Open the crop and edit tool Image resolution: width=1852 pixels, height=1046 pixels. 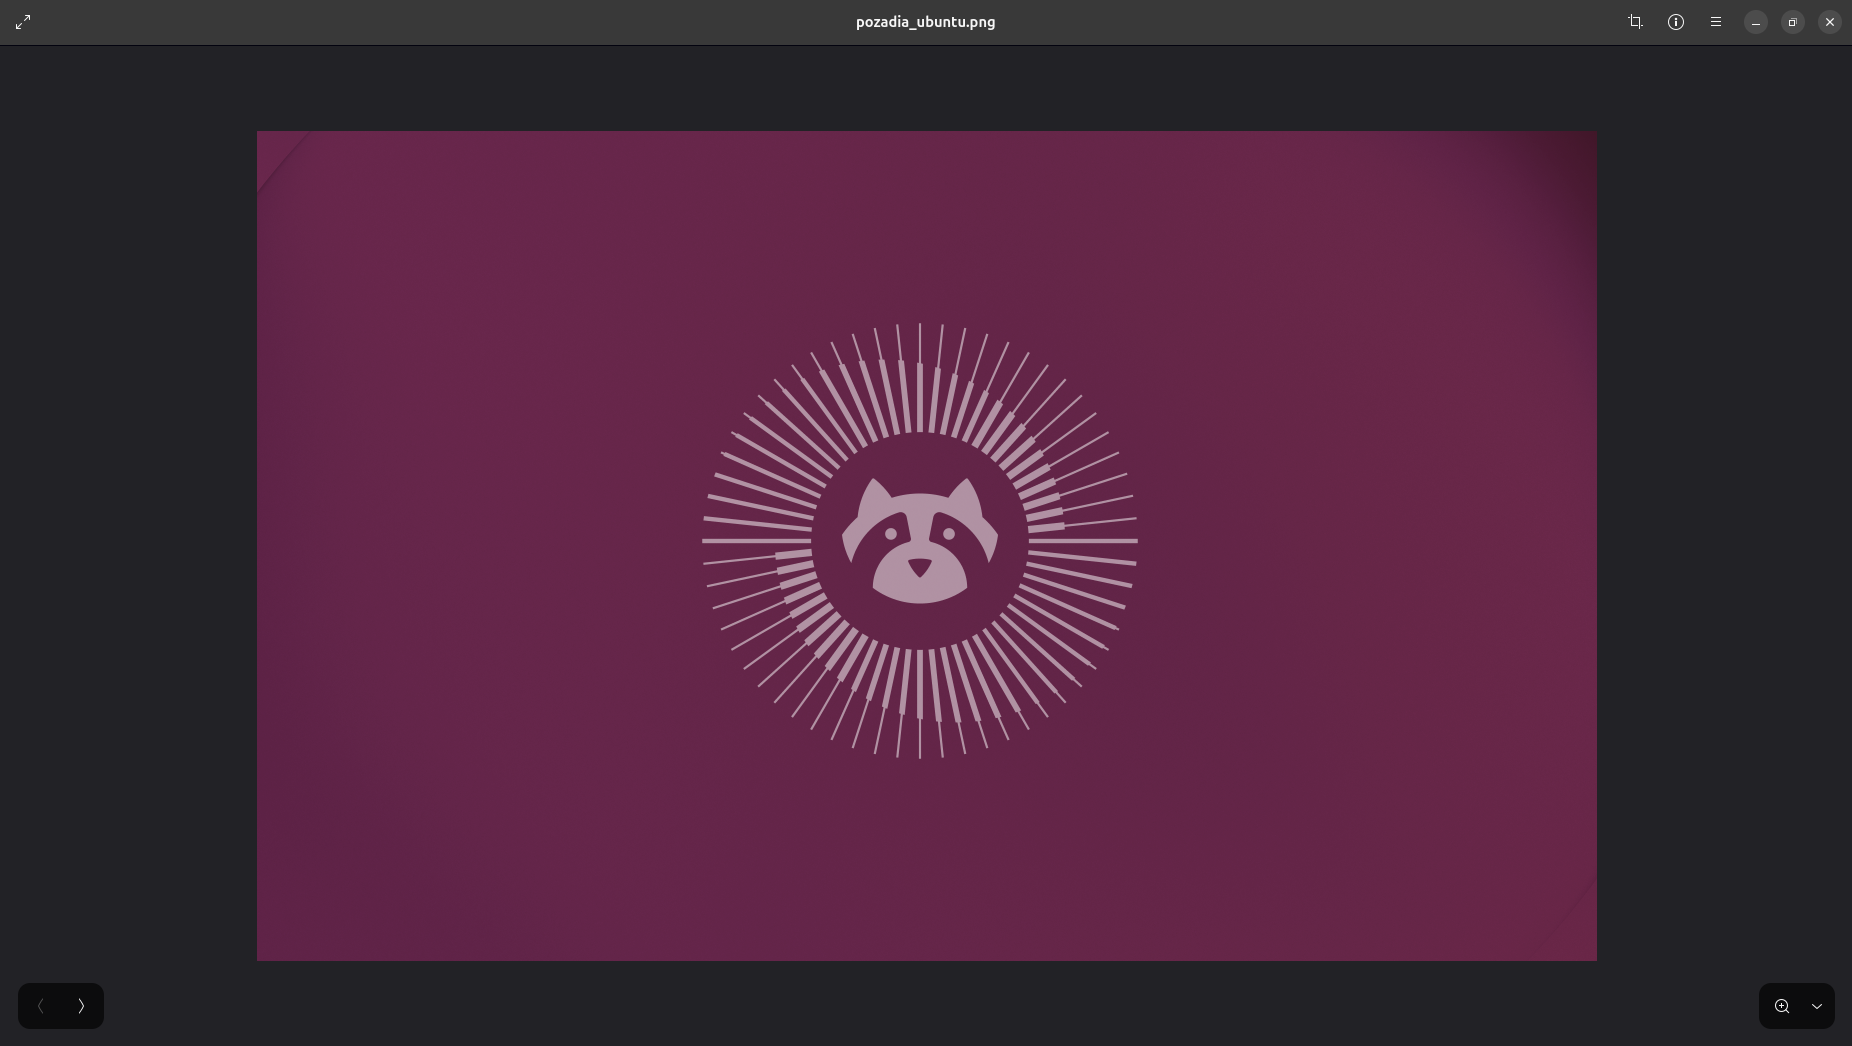(x=1636, y=22)
